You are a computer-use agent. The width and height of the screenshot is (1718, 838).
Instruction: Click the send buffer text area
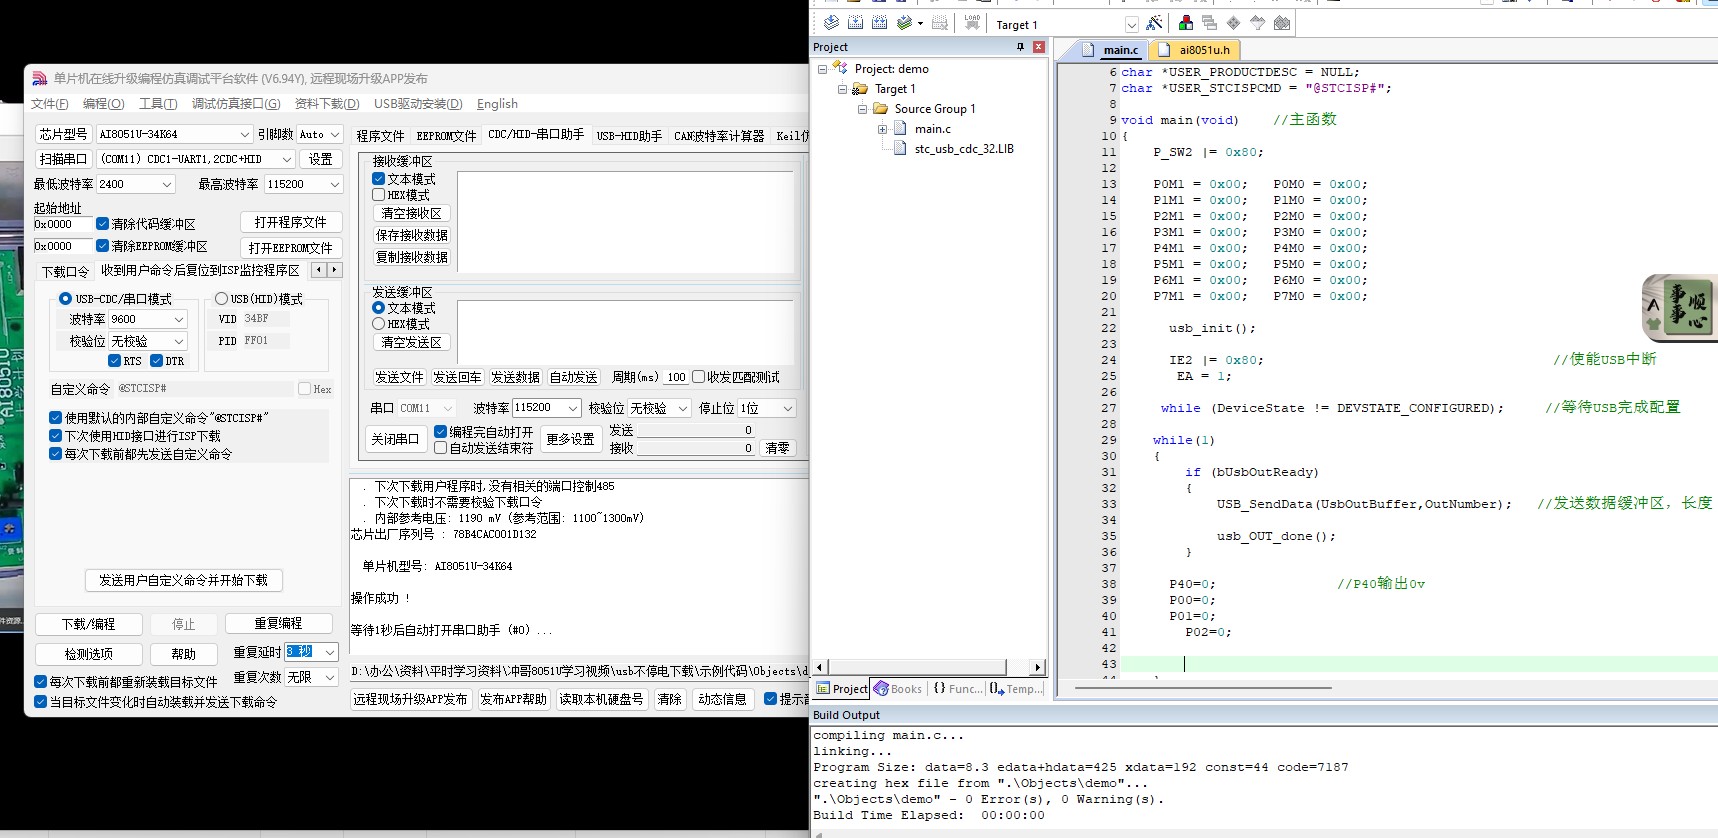625,331
